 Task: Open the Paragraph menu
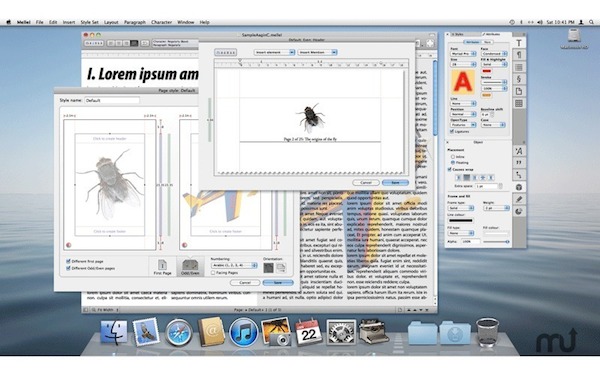pos(135,22)
